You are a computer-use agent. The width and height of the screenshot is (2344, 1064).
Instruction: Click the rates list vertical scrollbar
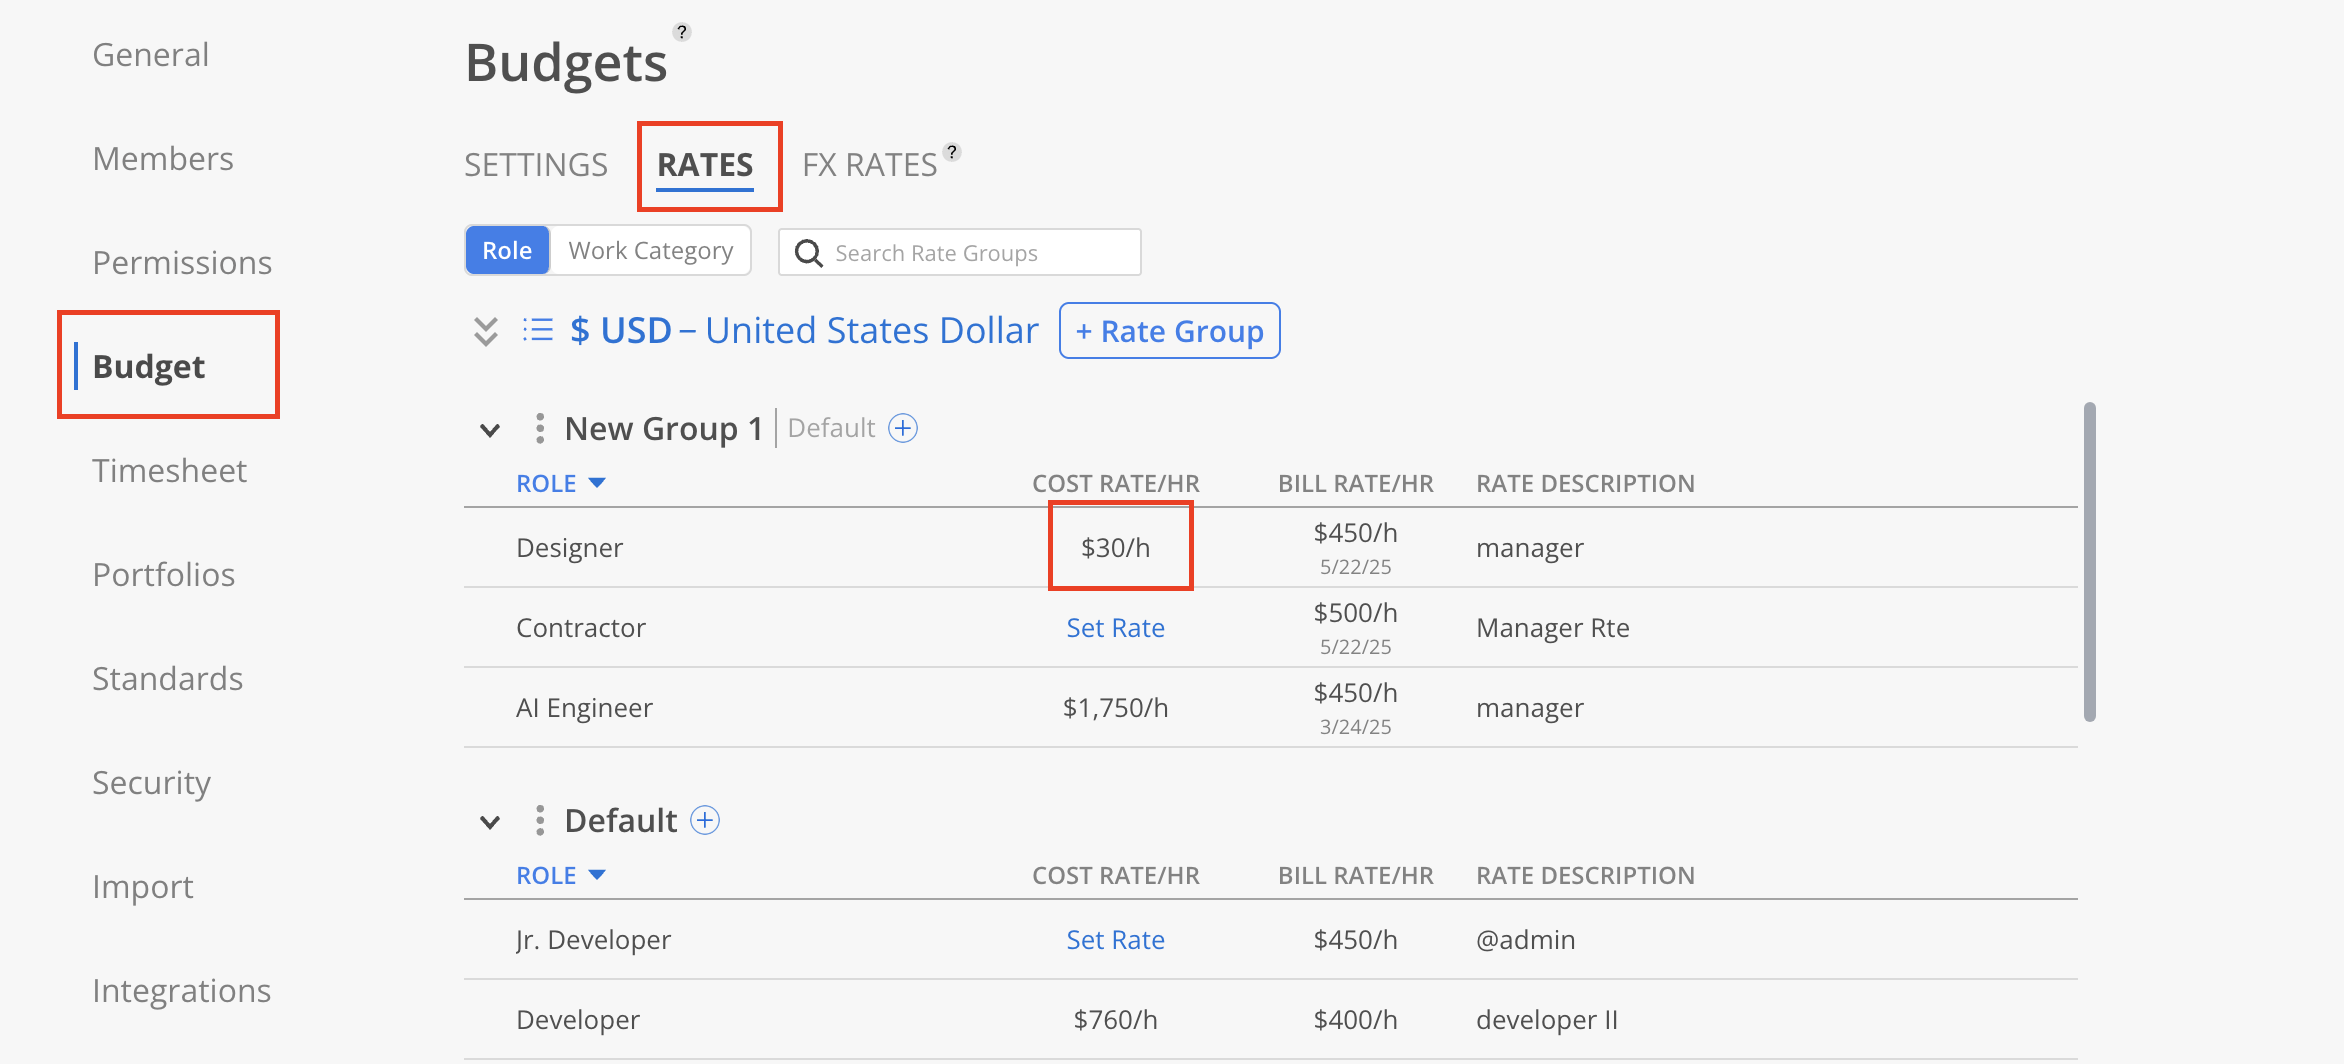pyautogui.click(x=2089, y=560)
